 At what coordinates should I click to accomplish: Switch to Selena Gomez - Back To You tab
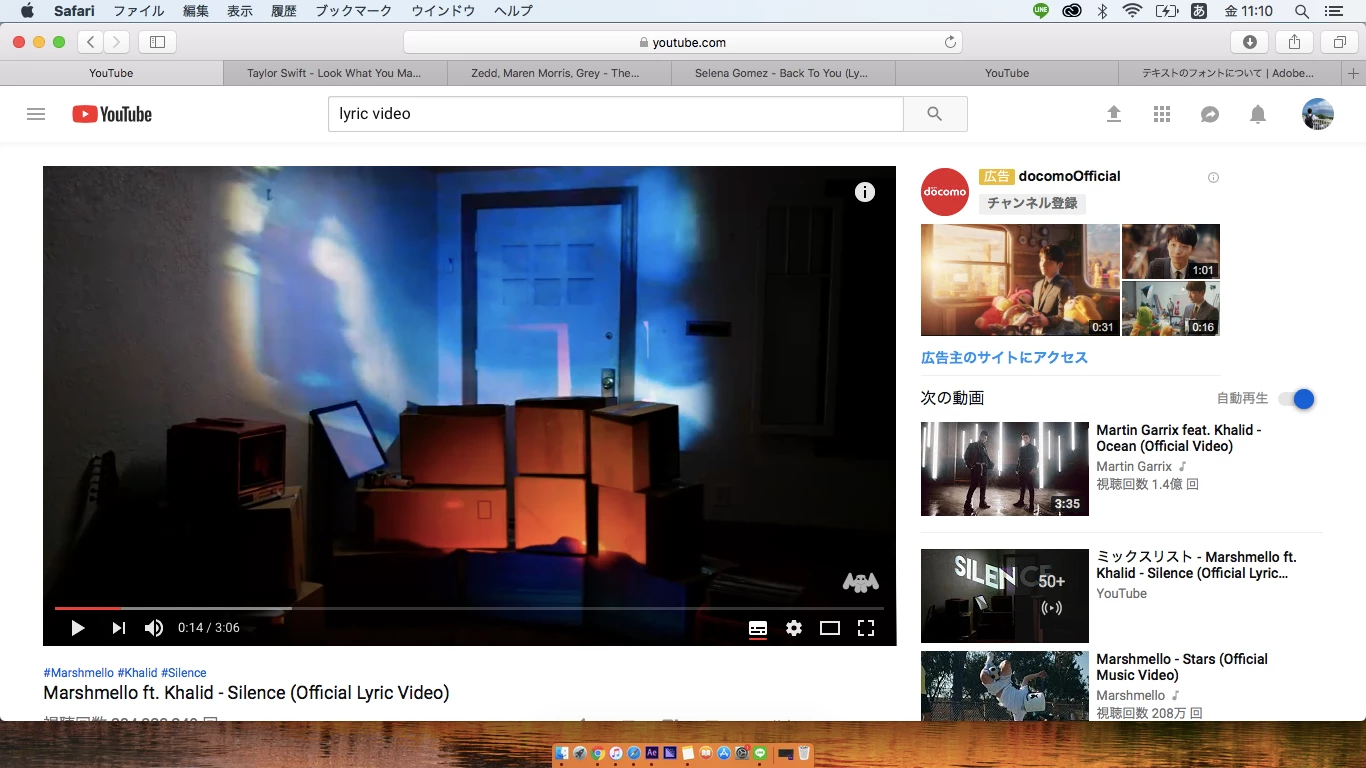coord(782,73)
